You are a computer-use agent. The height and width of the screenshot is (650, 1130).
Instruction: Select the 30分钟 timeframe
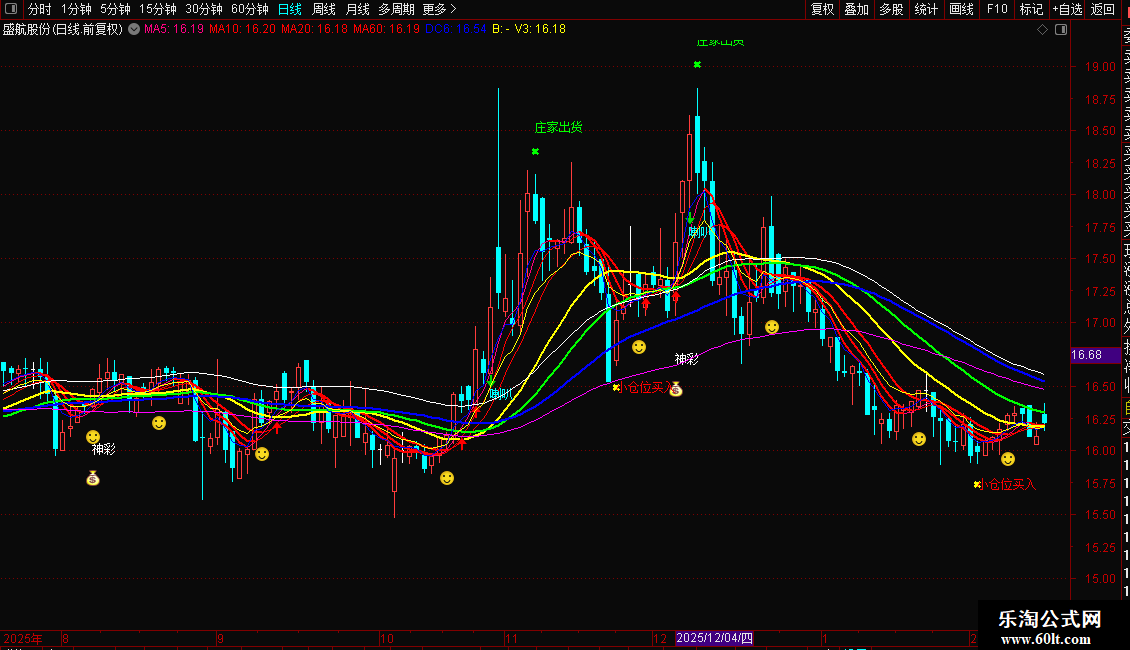(203, 9)
